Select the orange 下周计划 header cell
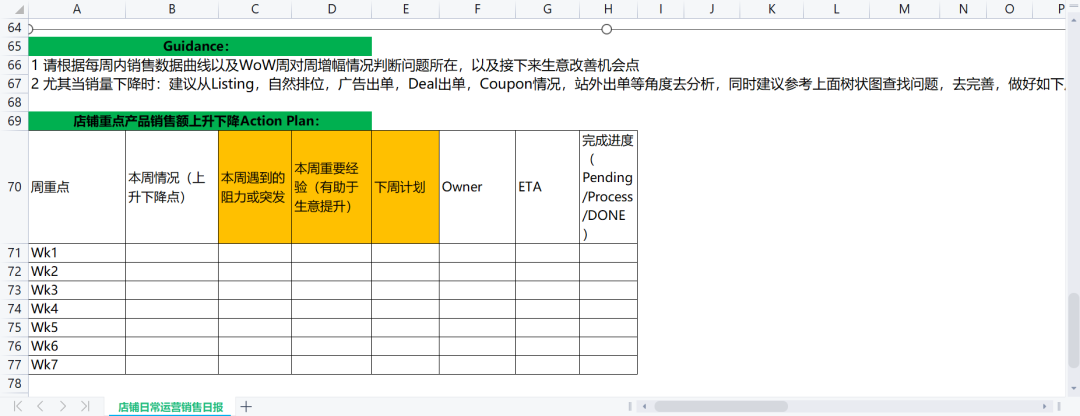 click(x=405, y=186)
